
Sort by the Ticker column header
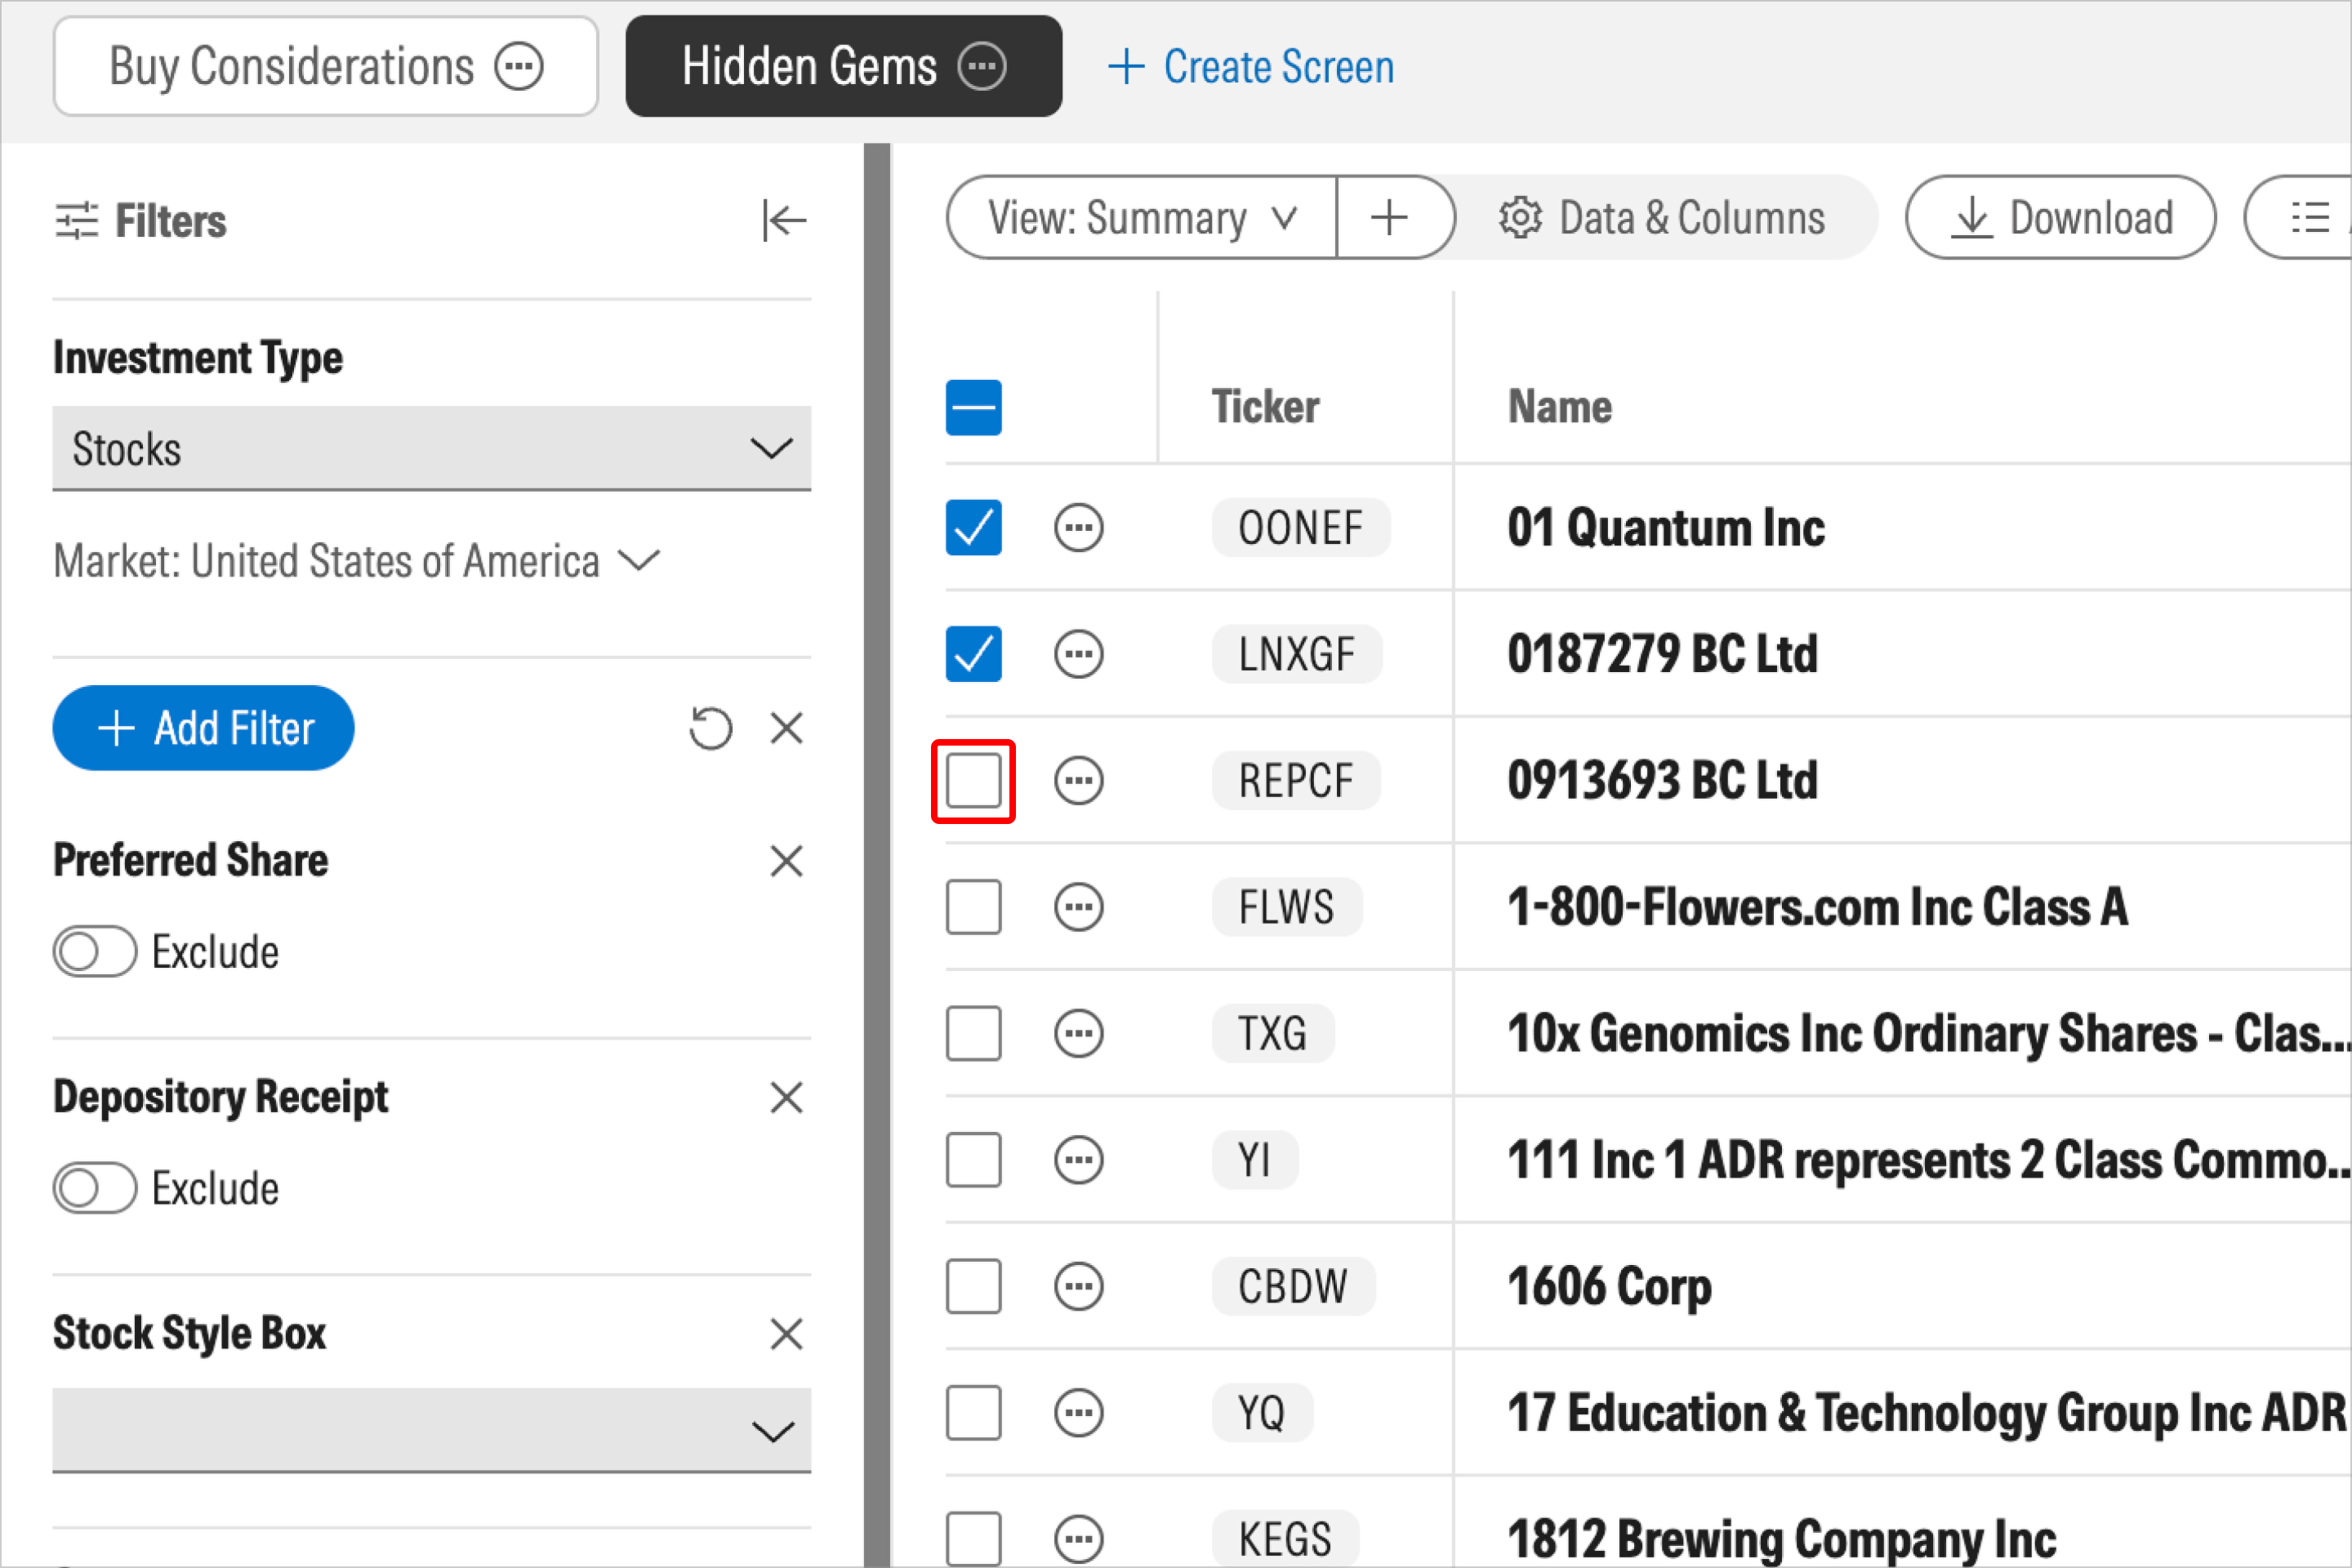coord(1266,407)
